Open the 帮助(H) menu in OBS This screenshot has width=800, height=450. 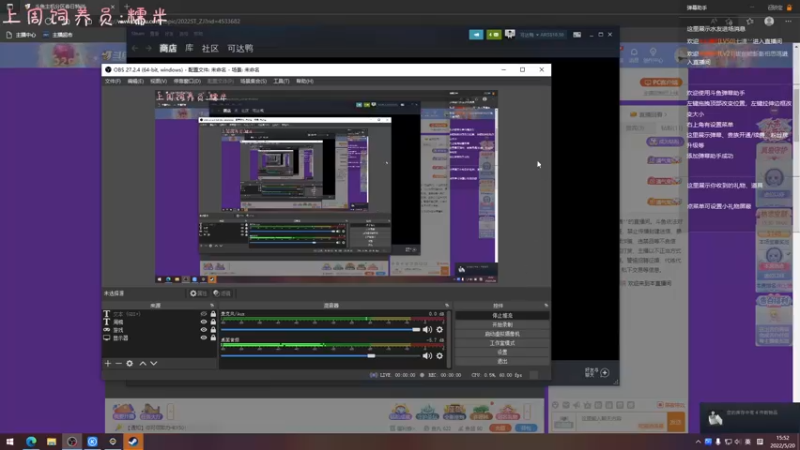(305, 81)
